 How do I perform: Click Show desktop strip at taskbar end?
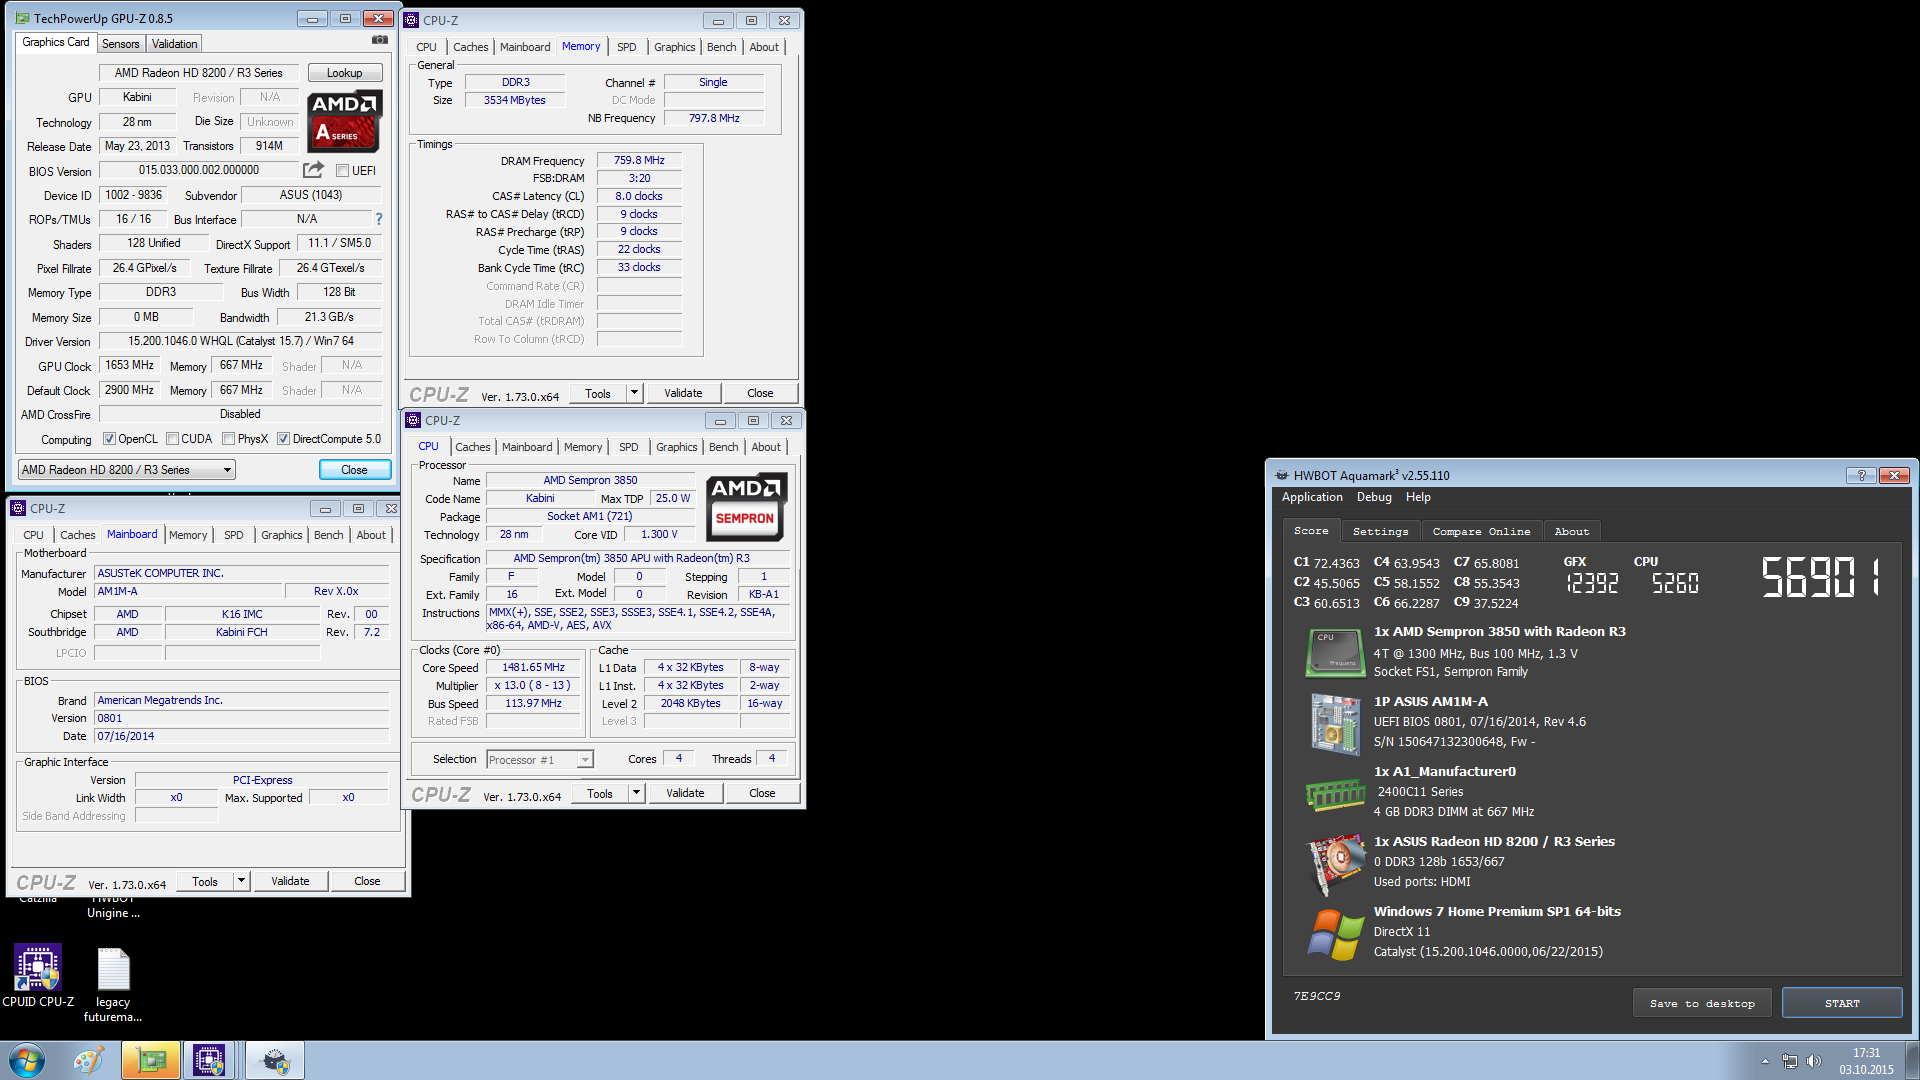pyautogui.click(x=1912, y=1061)
